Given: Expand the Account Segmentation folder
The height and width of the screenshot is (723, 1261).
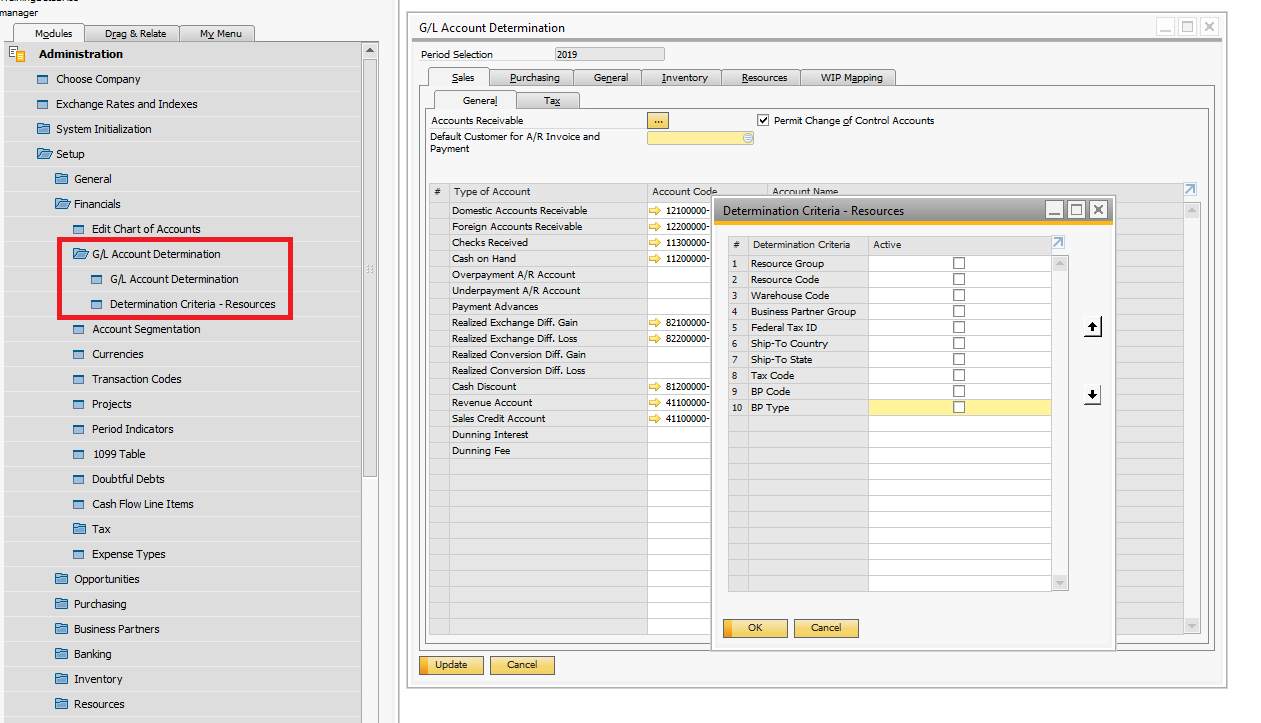Looking at the screenshot, I should tap(80, 329).
